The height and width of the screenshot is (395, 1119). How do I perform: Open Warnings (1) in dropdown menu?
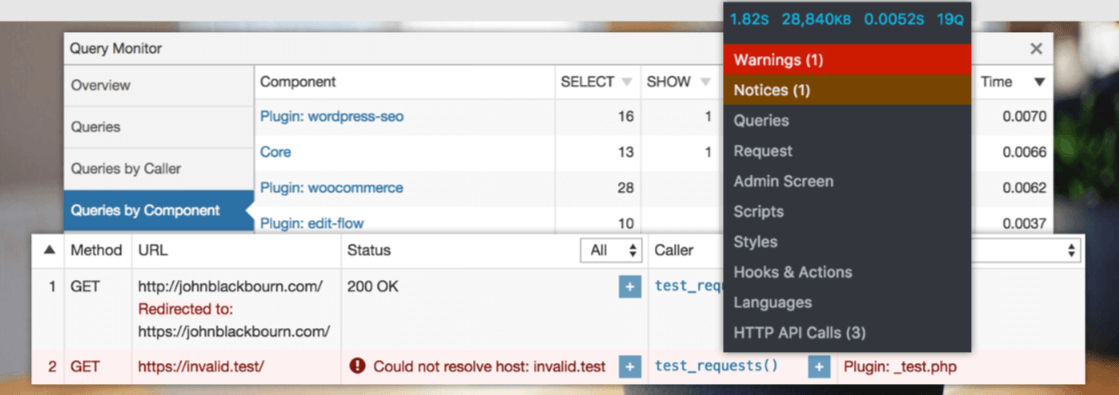[x=847, y=60]
